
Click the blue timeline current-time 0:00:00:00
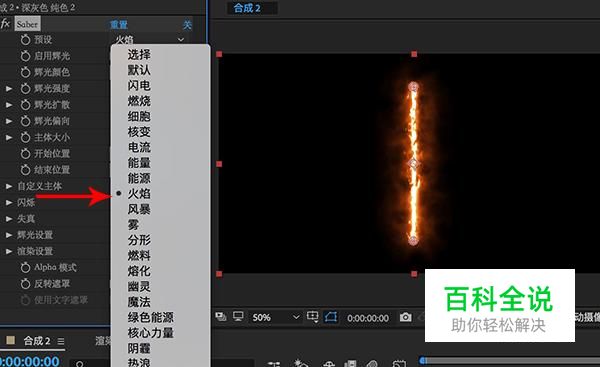coord(30,361)
